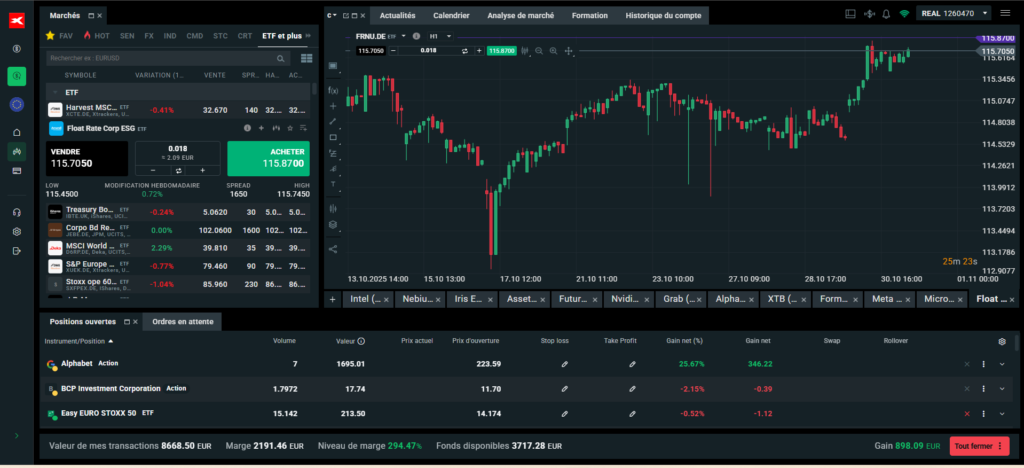
Task: Open the REAL 1260470 account dropdown
Action: pos(954,13)
